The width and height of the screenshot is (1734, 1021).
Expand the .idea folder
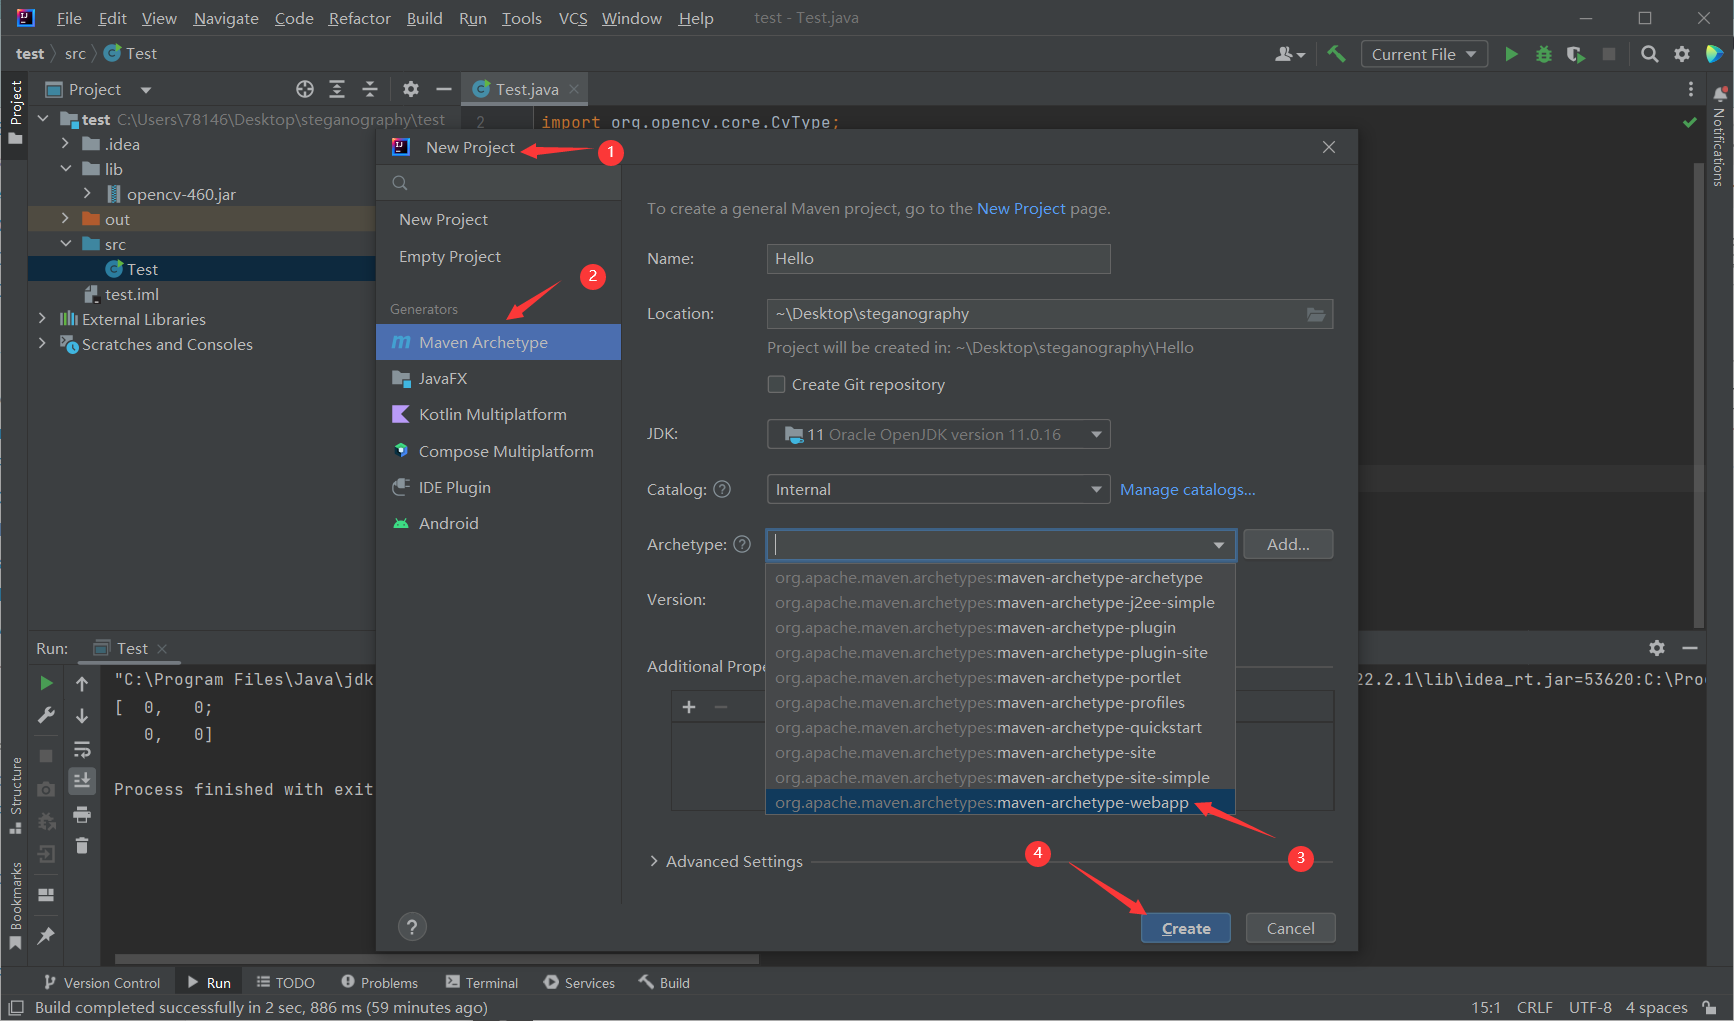click(x=65, y=144)
